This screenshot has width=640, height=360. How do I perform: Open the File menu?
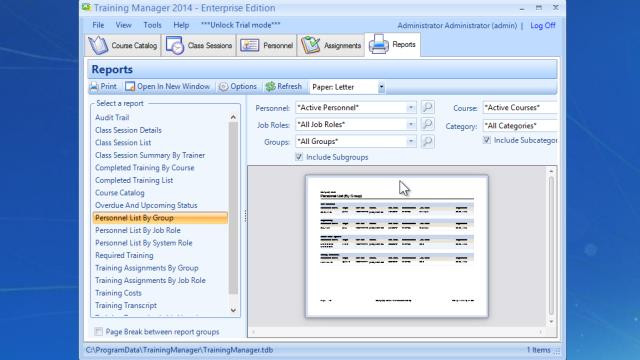[98, 25]
